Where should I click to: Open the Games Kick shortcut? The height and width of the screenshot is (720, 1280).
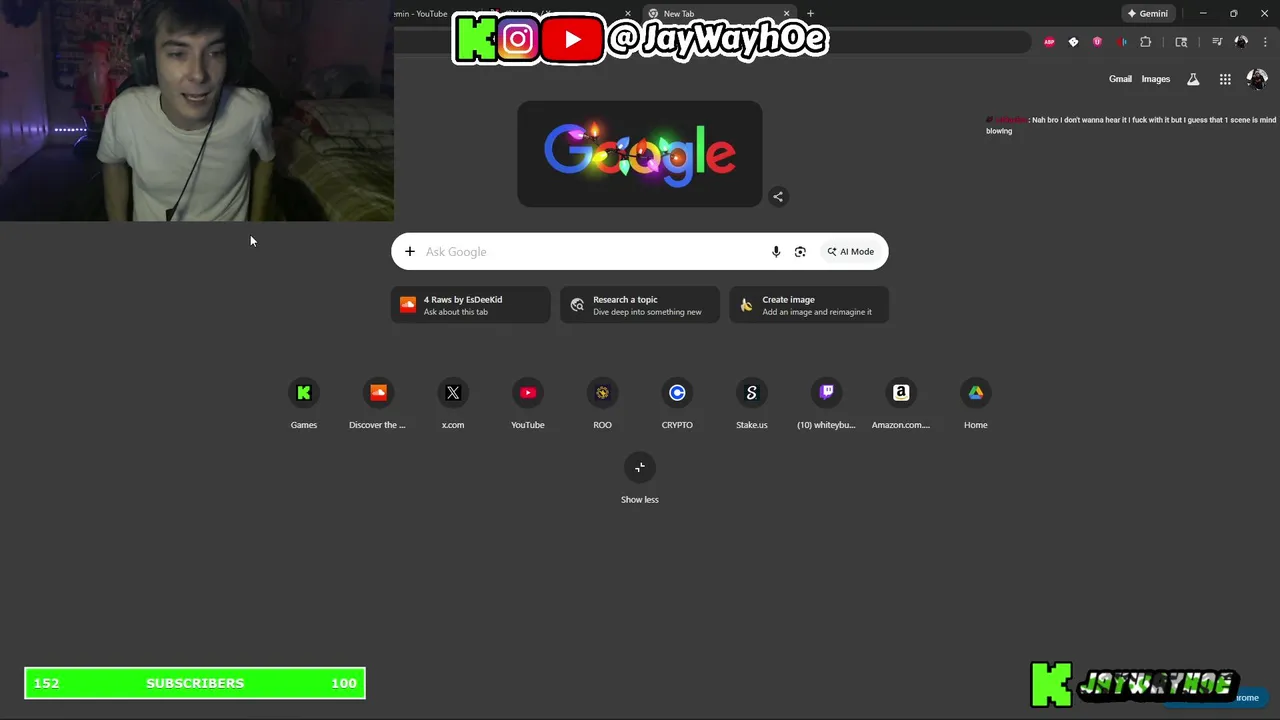pos(304,403)
